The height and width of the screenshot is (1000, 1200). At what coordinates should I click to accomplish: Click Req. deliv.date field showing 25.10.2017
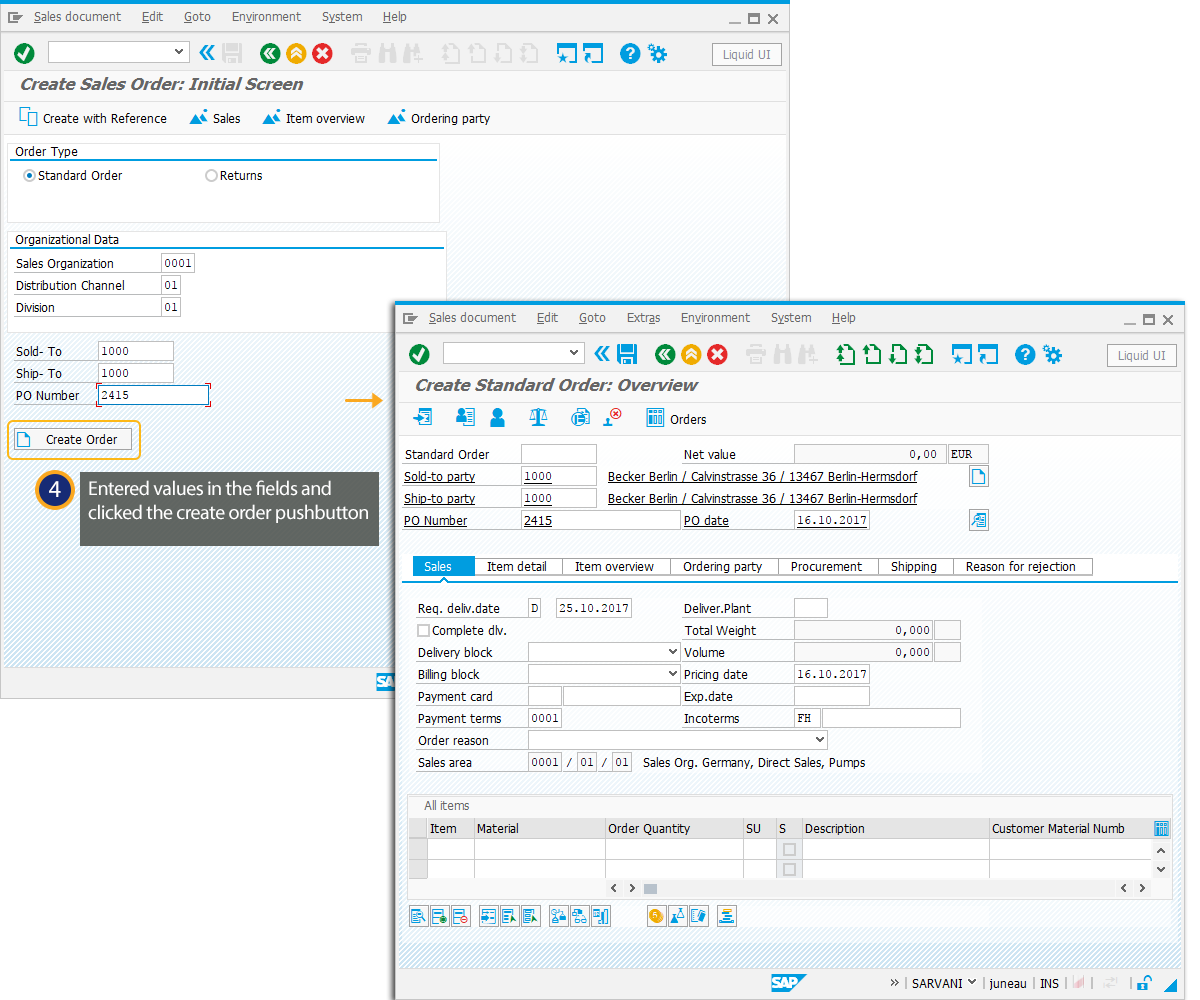point(594,608)
